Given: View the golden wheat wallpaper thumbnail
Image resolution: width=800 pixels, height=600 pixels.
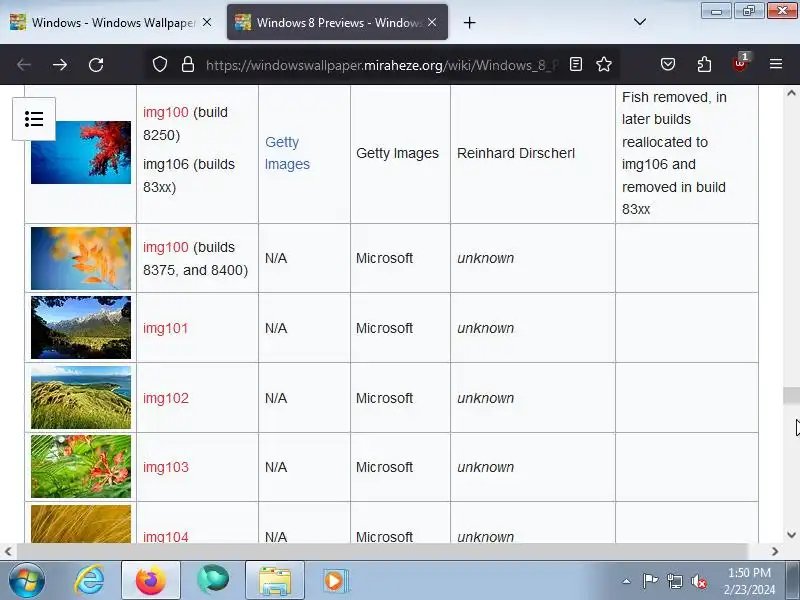Looking at the screenshot, I should point(81,523).
